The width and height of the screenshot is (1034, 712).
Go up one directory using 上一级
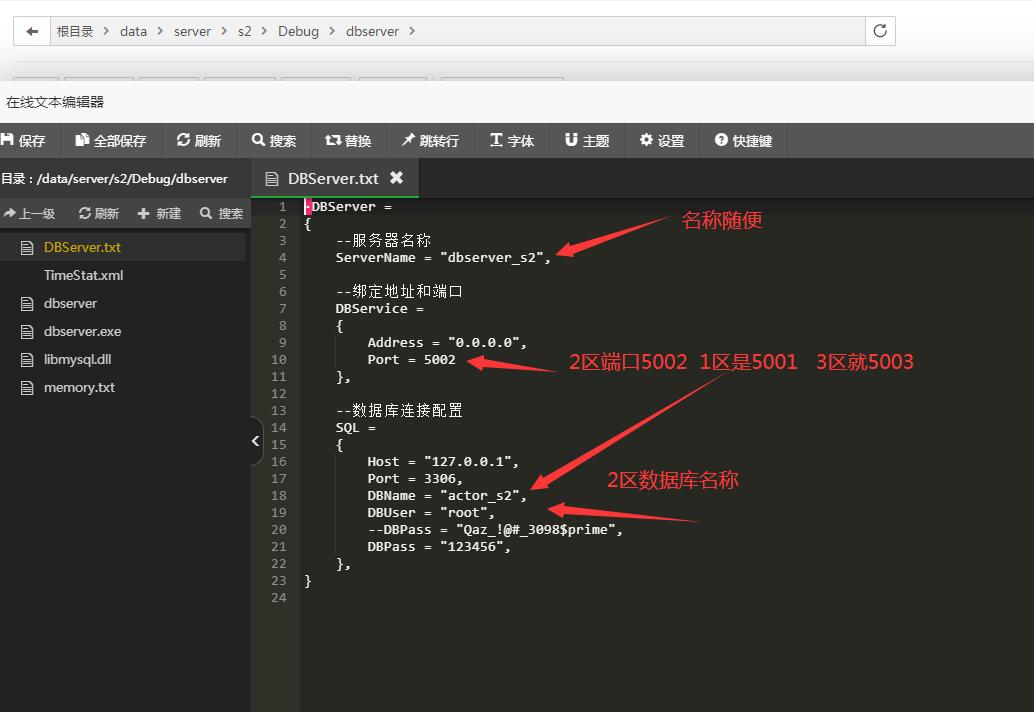coord(31,212)
